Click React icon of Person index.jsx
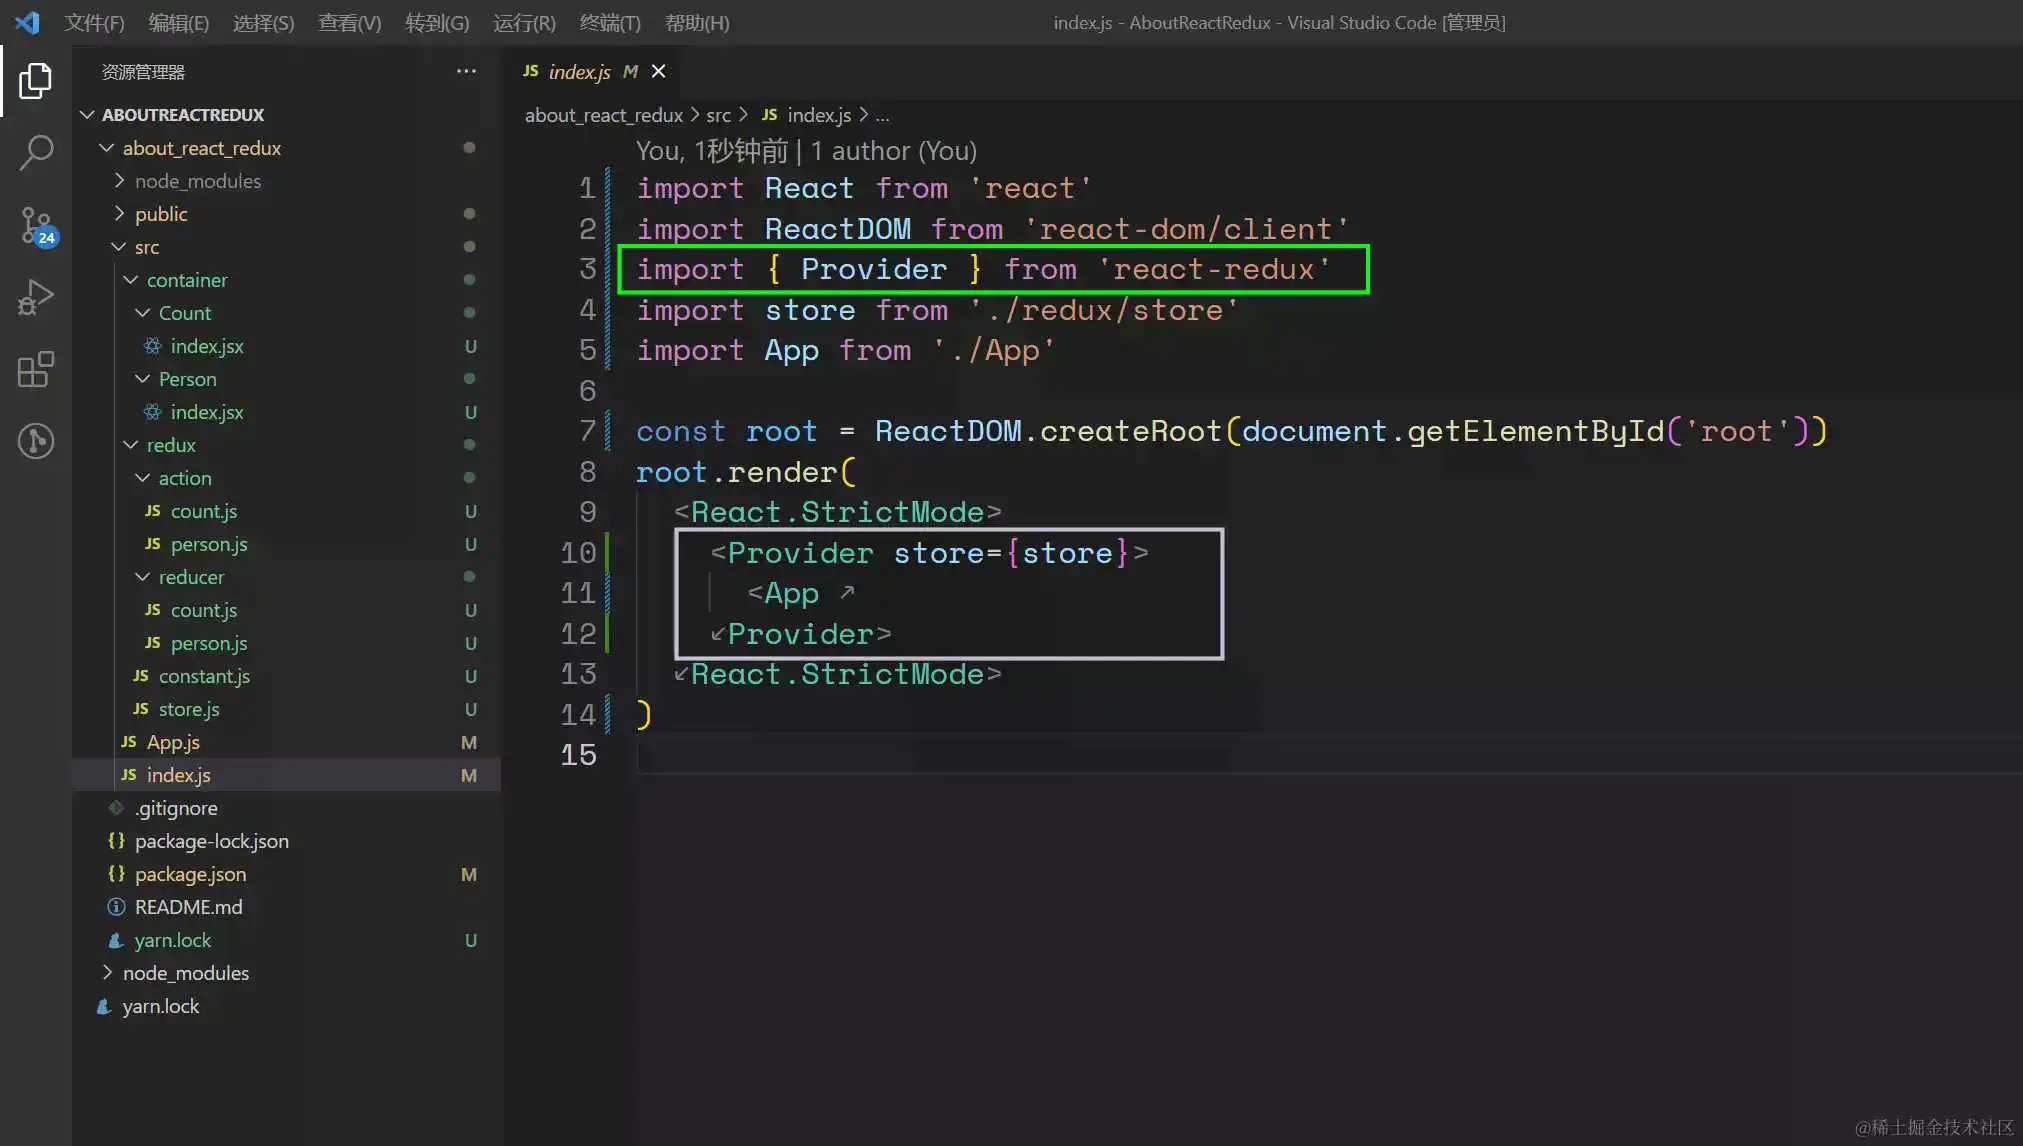 [152, 412]
